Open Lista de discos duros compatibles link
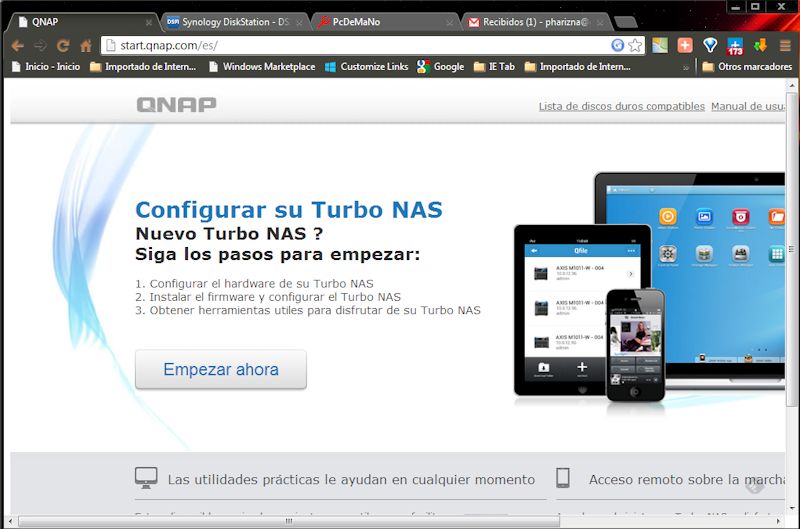 point(621,106)
